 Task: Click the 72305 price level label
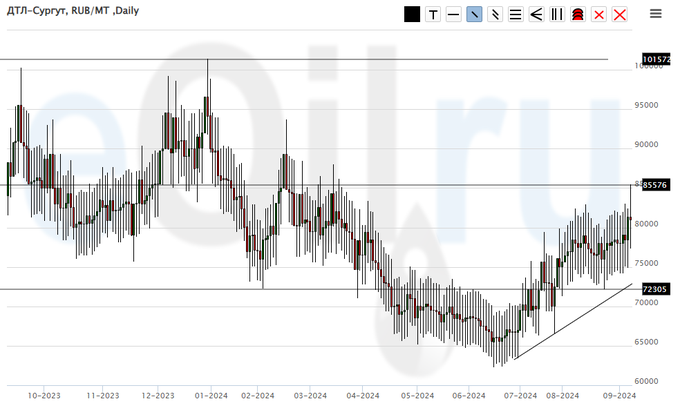[x=655, y=289]
